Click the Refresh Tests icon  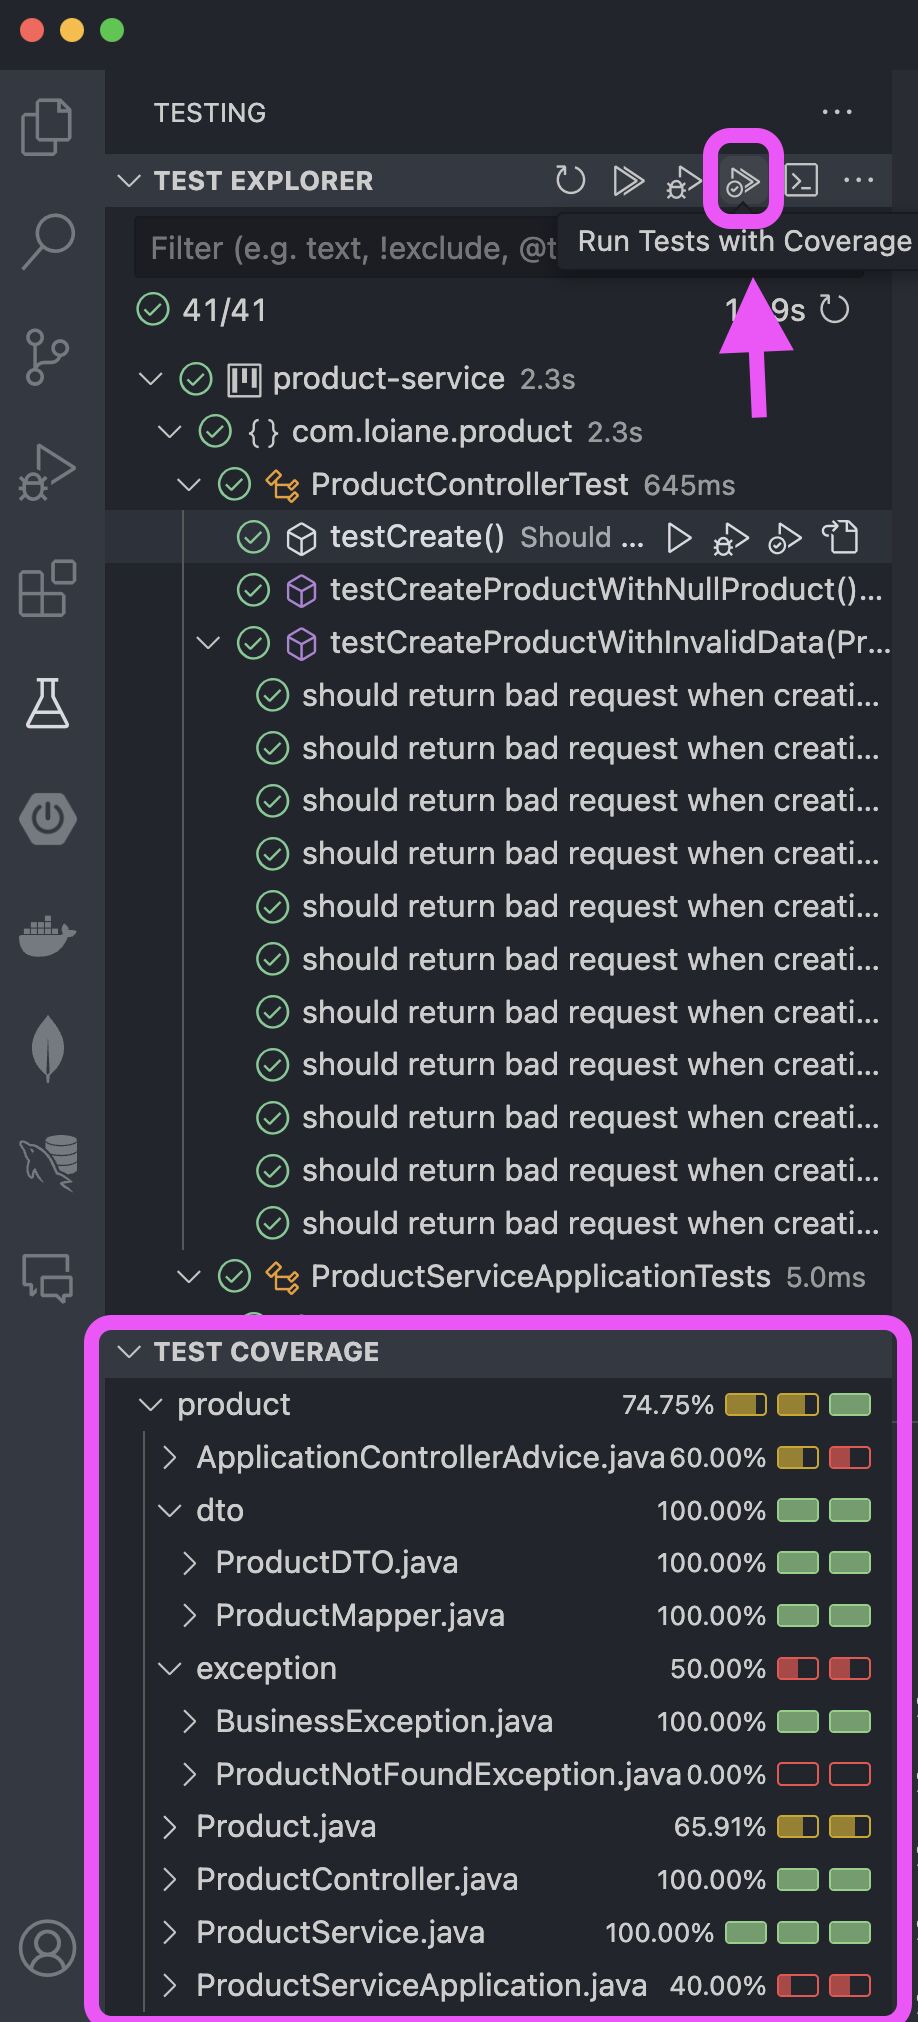click(x=570, y=181)
